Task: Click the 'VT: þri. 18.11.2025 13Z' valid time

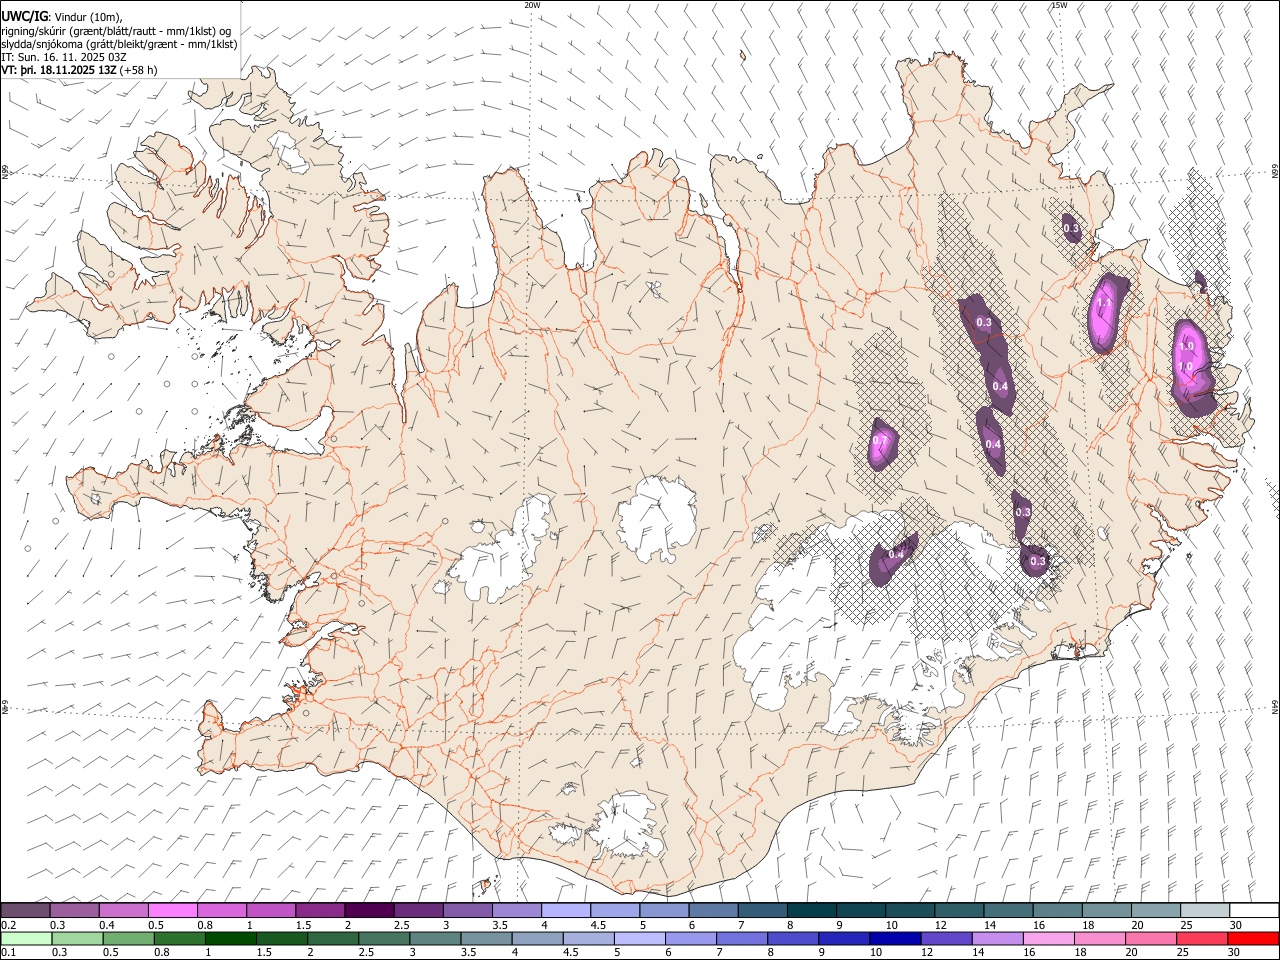Action: 59,70
